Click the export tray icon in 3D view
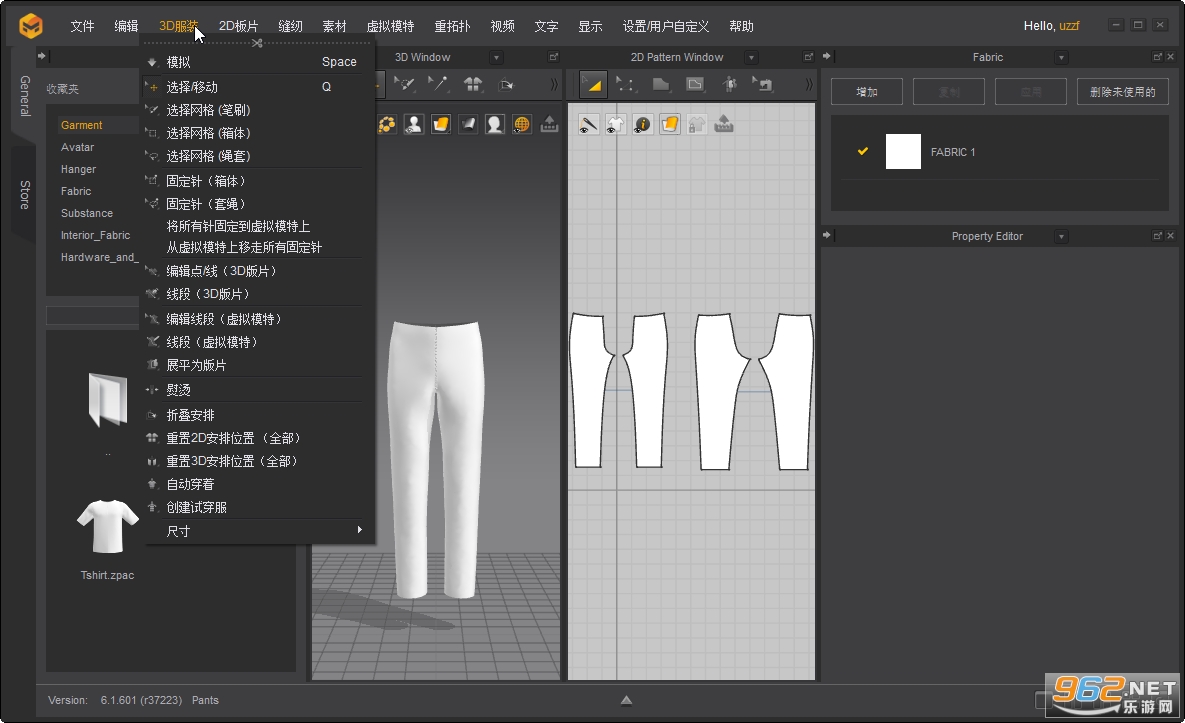The image size is (1185, 723). [x=549, y=124]
